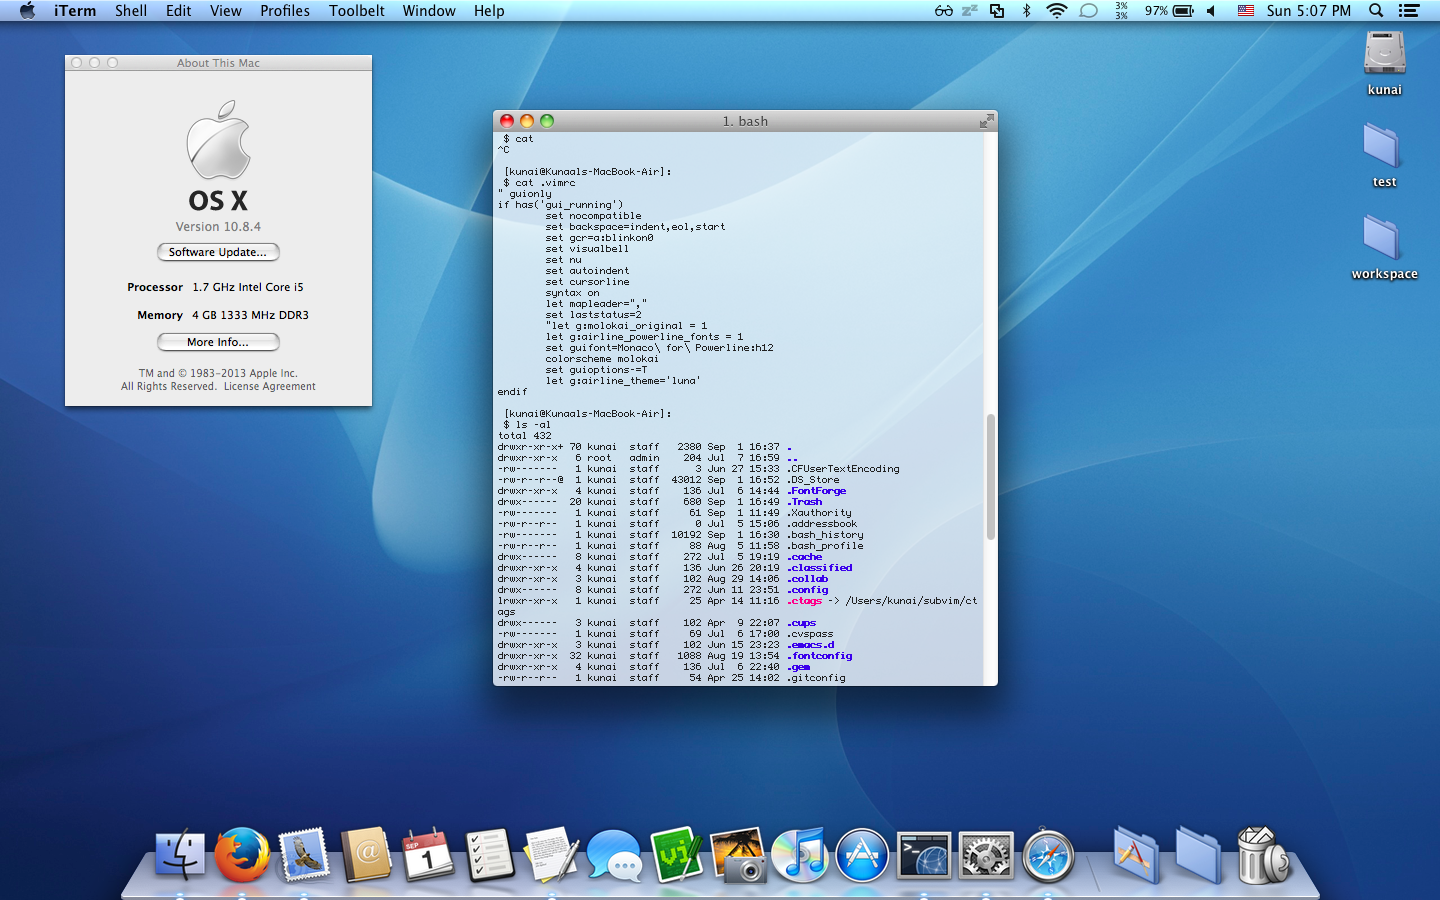This screenshot has width=1440, height=900.
Task: Click the More Info… button
Action: coord(218,342)
